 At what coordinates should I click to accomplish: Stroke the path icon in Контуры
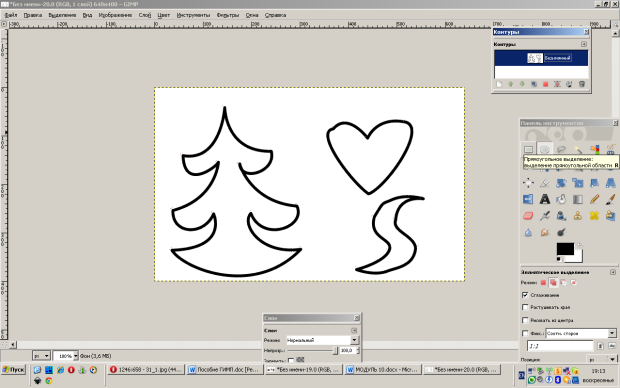[x=569, y=84]
